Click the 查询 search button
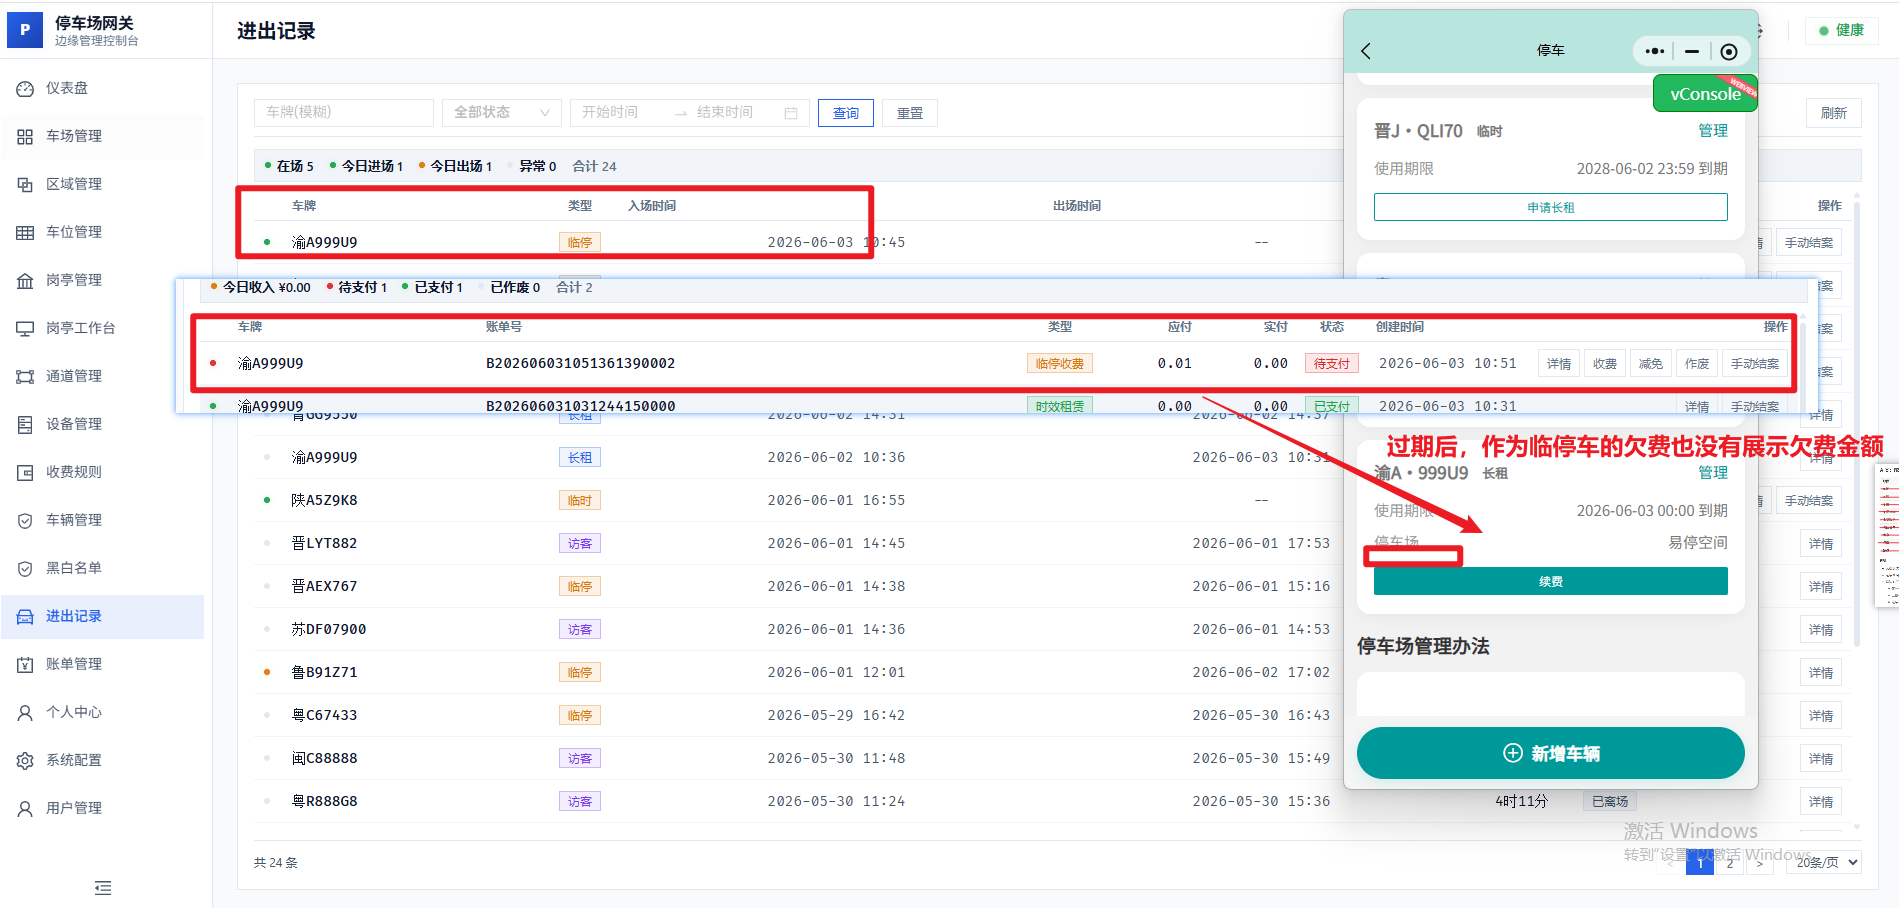 pos(846,113)
